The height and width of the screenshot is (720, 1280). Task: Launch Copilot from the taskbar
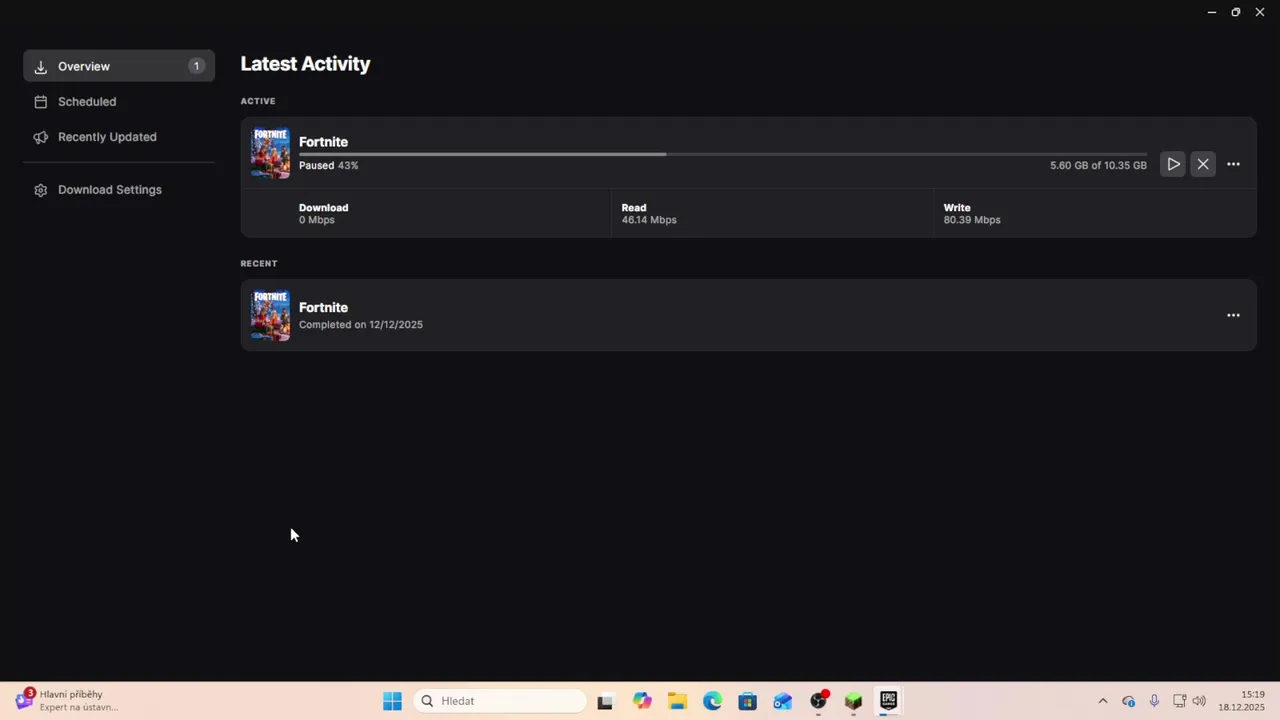[642, 701]
